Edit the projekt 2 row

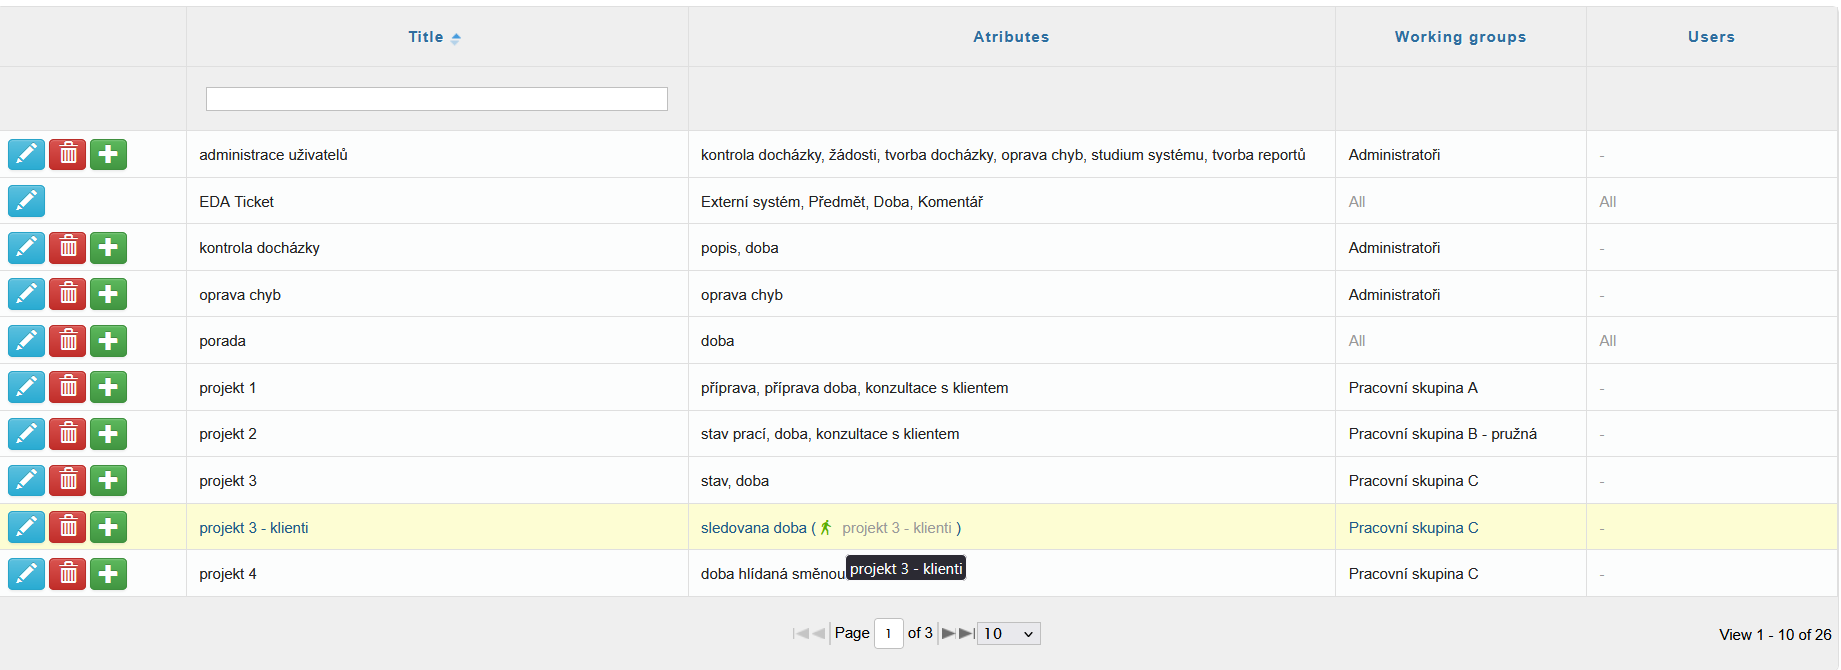(26, 434)
